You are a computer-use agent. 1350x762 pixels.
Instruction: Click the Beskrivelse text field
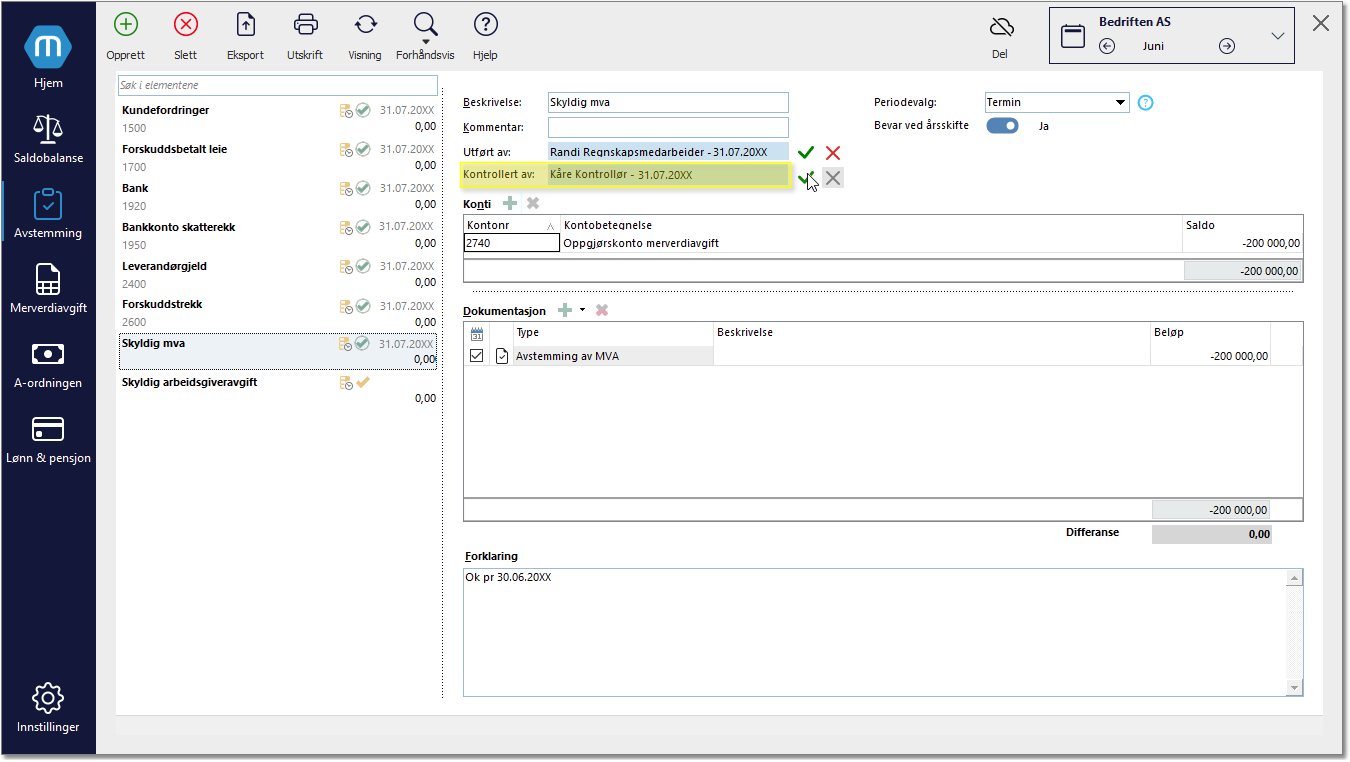(668, 102)
